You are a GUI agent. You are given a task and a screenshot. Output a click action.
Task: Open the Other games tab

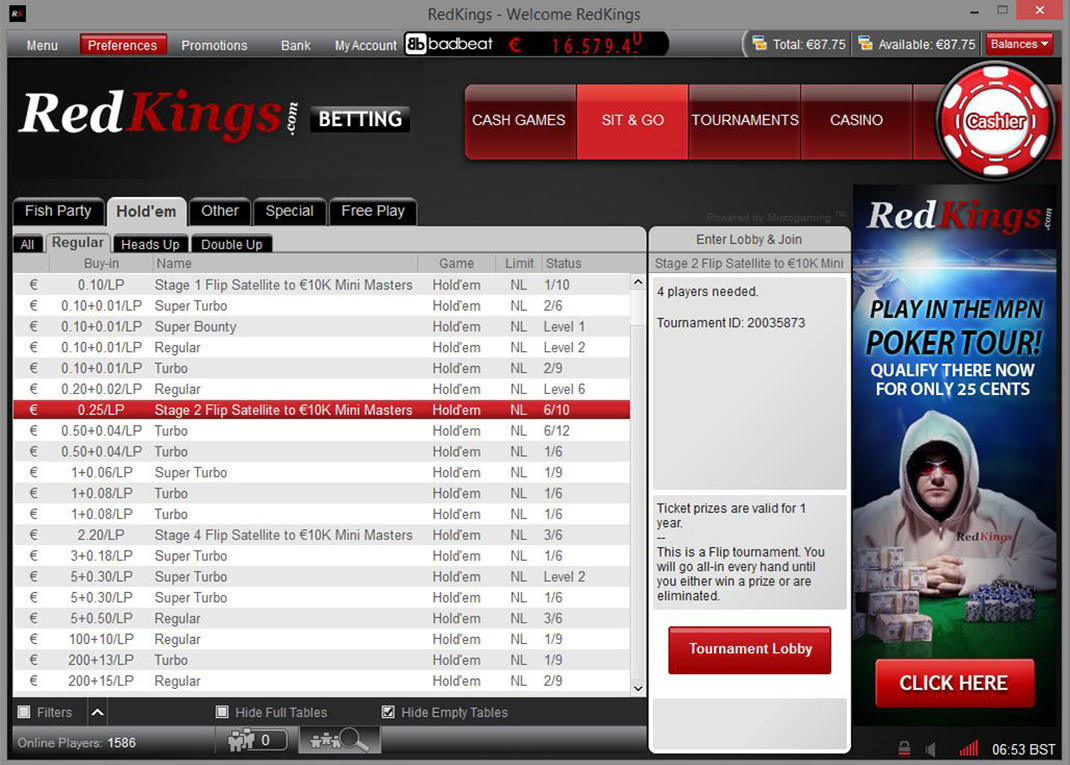point(220,211)
